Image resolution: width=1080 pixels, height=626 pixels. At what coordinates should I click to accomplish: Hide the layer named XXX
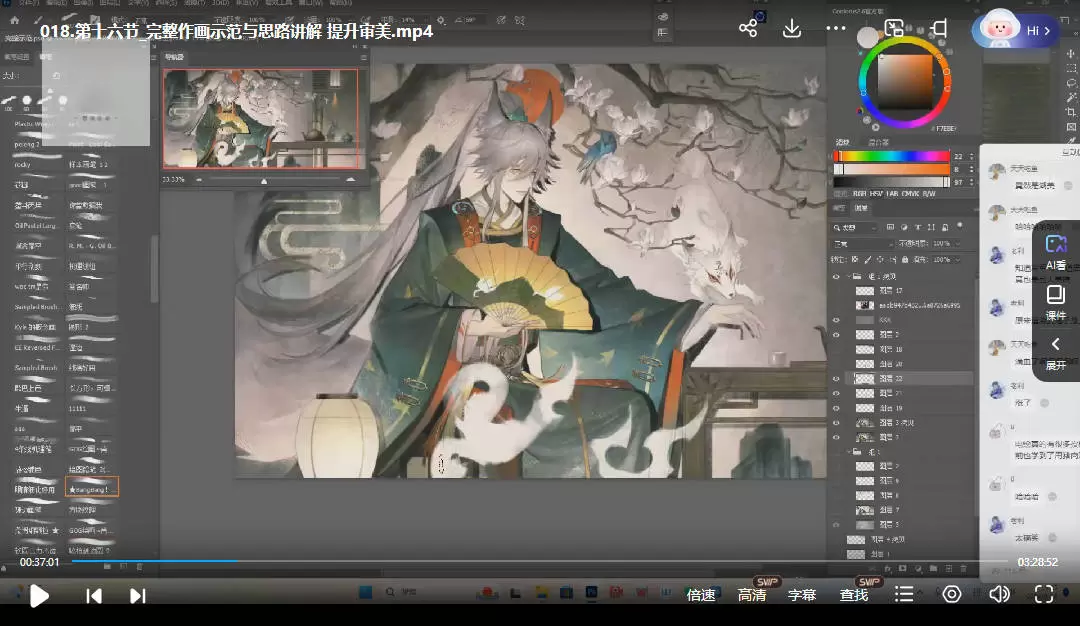836,320
